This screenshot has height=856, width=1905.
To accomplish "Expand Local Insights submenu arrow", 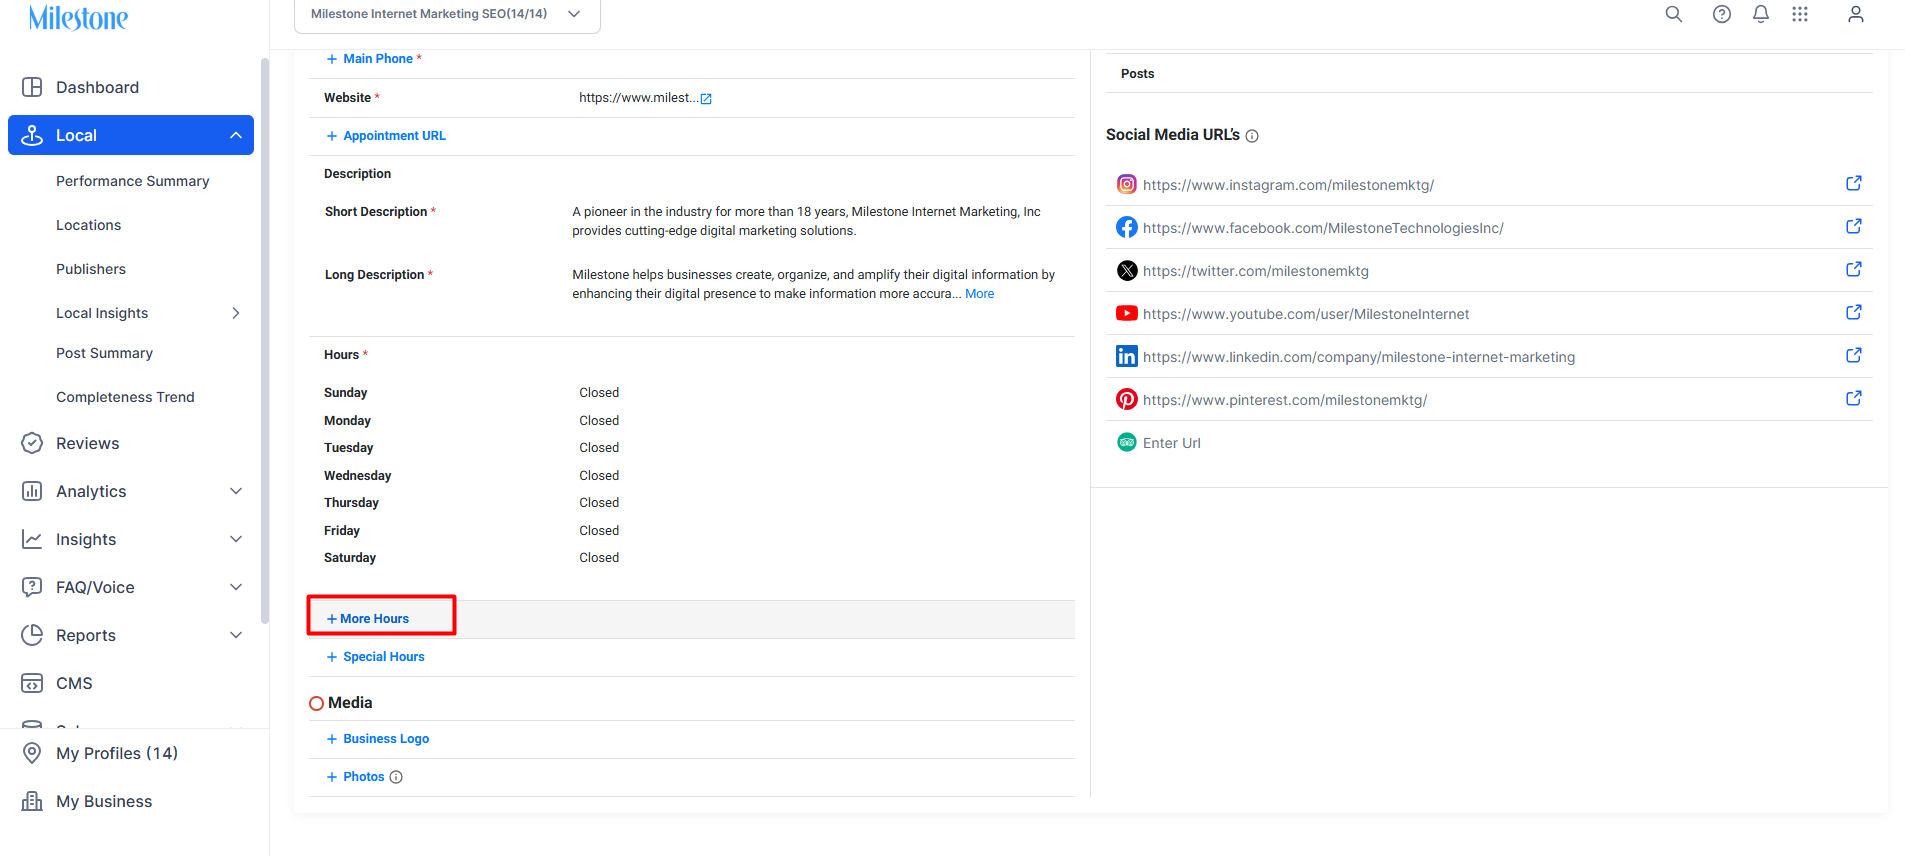I will point(236,313).
